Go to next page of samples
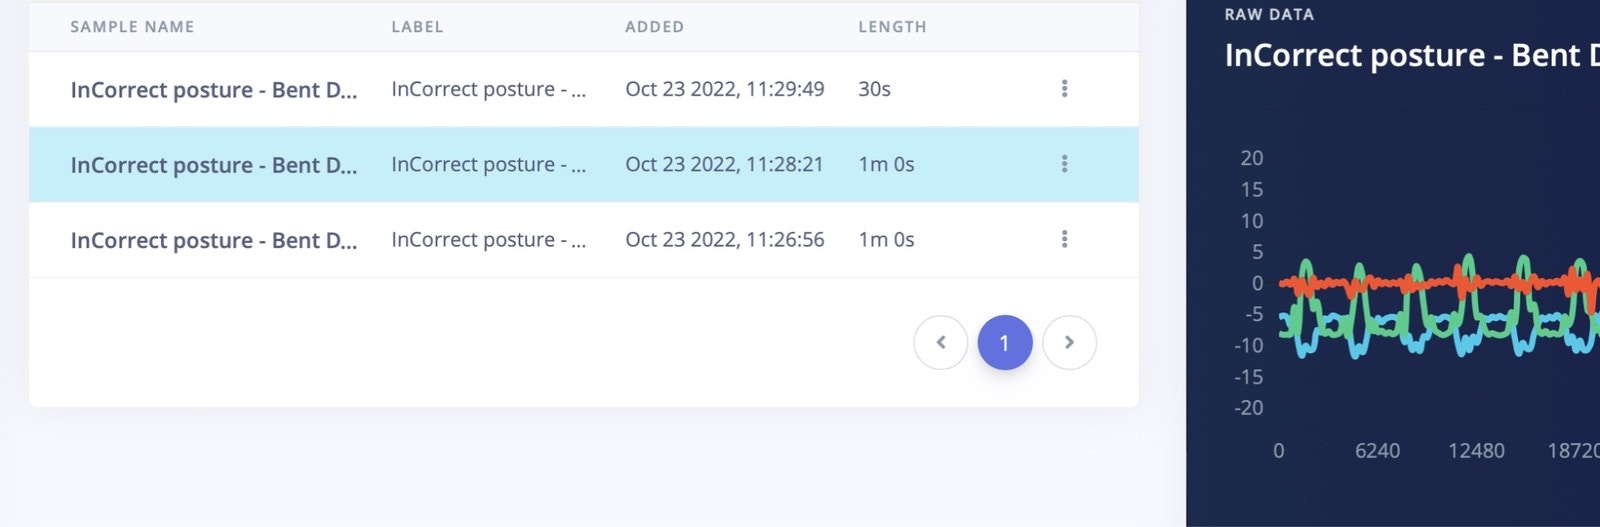 [x=1069, y=342]
